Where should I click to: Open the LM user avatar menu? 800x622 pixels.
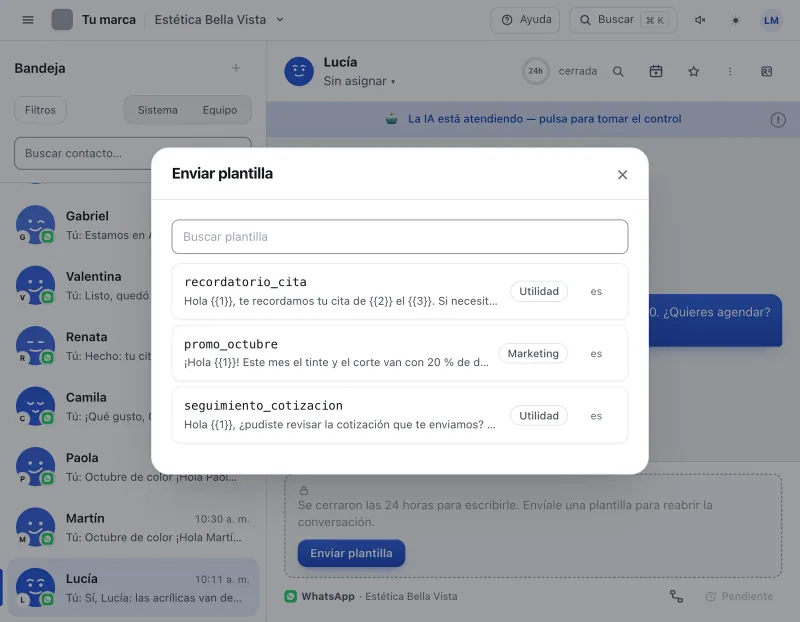771,20
